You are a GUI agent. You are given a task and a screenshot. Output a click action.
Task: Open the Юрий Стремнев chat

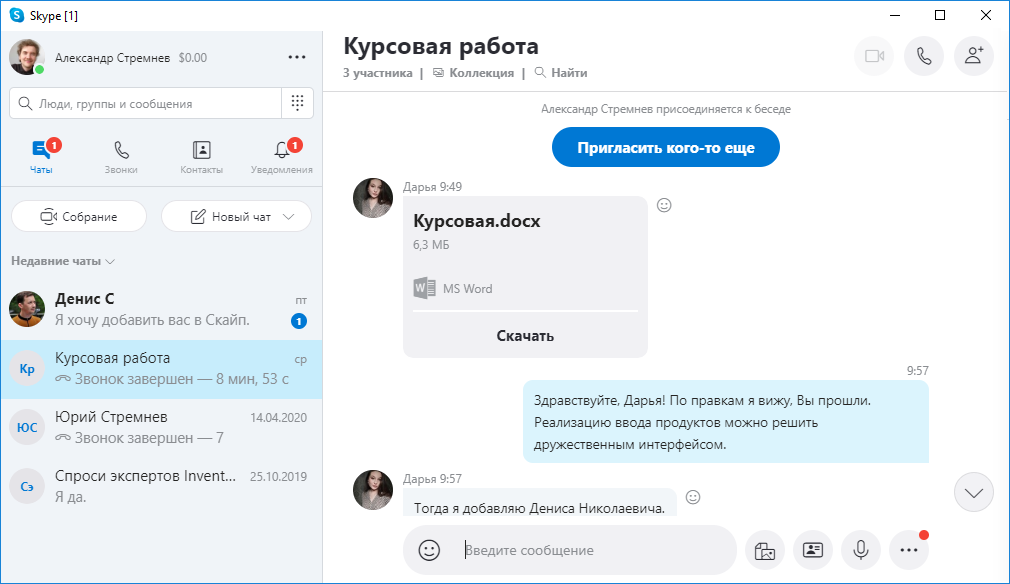[x=162, y=428]
